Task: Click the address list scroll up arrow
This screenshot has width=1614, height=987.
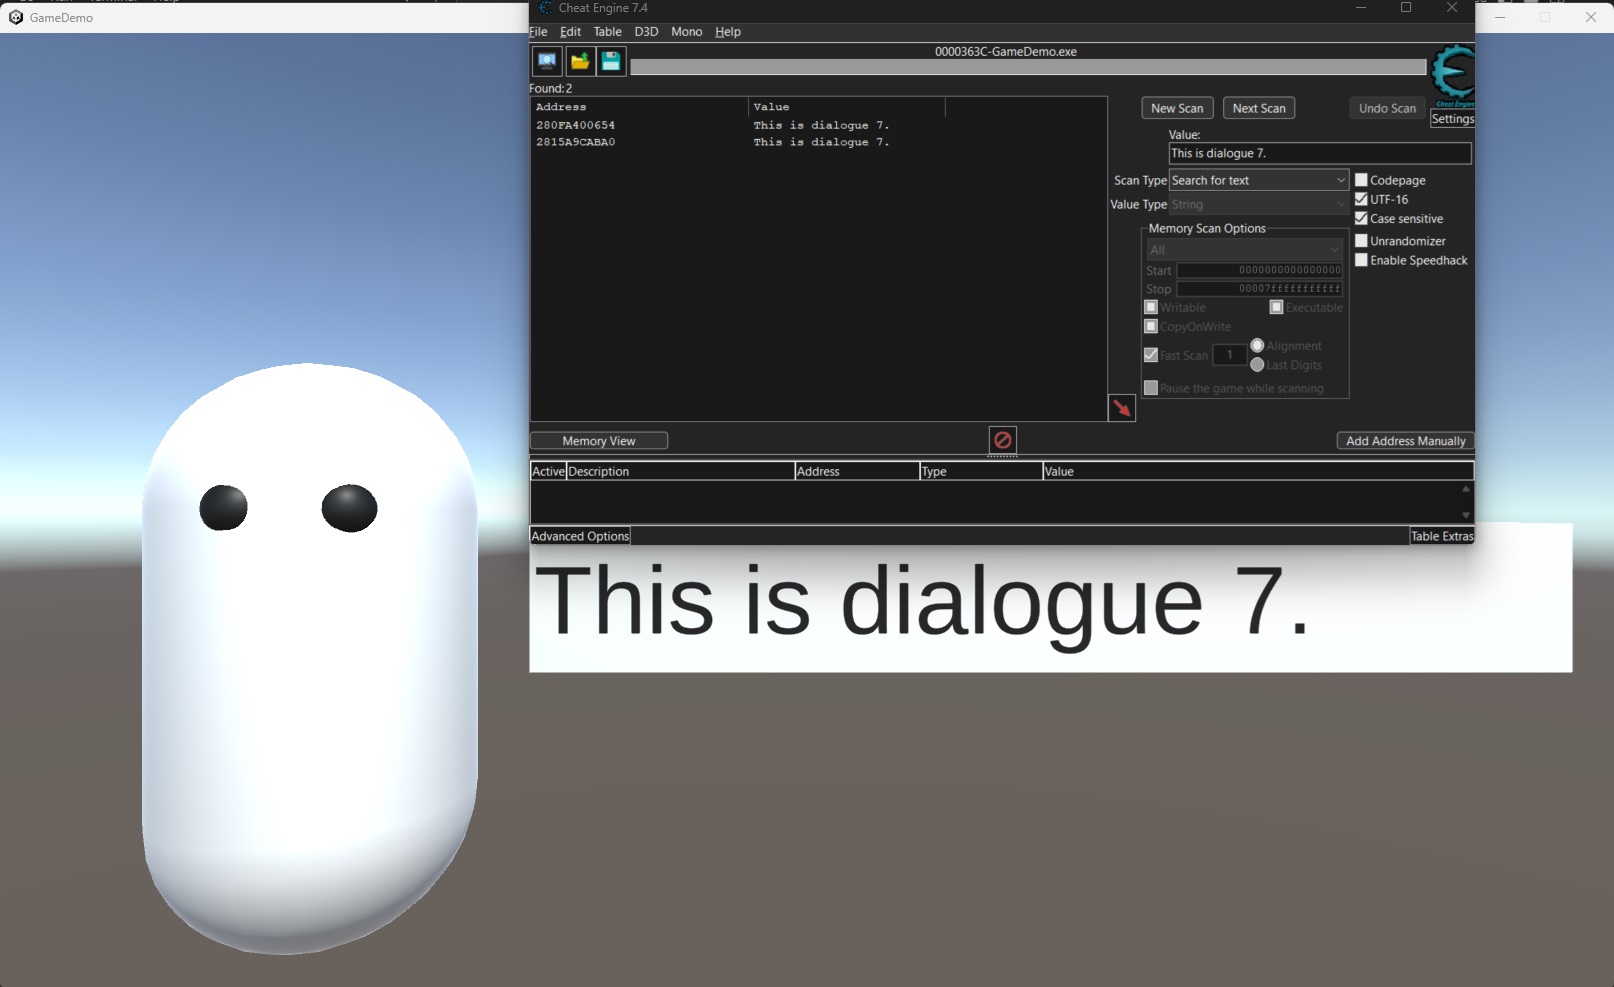Action: point(1466,489)
